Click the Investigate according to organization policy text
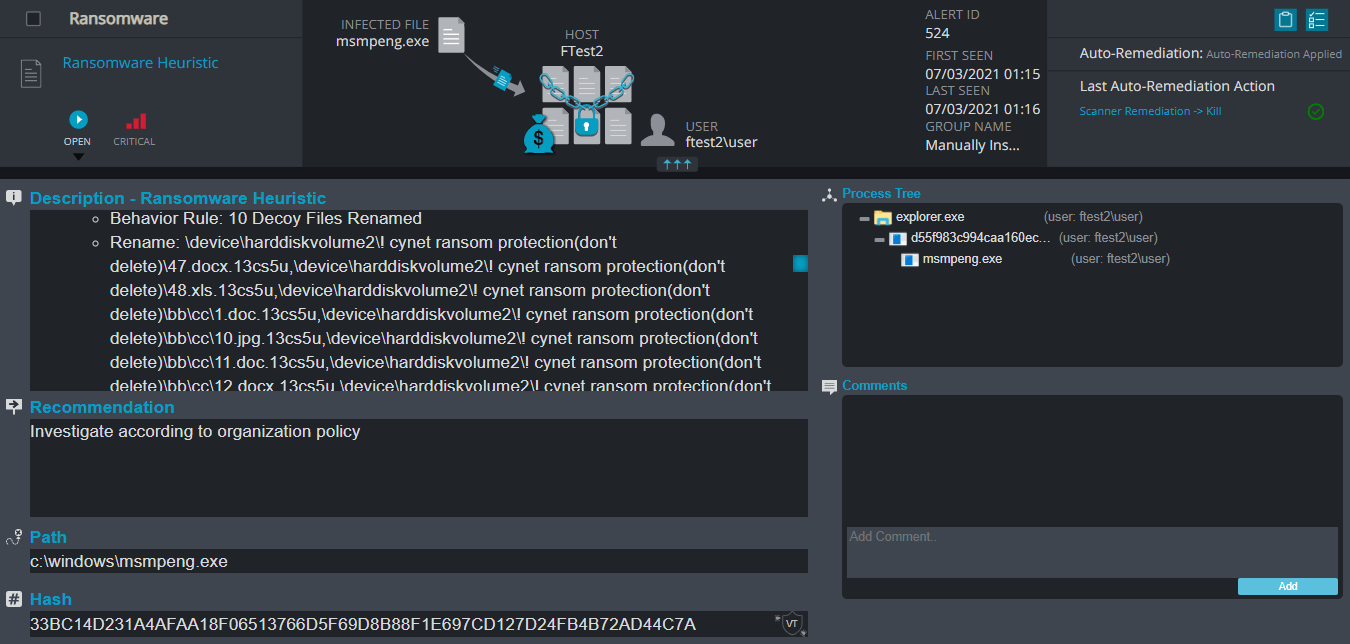Viewport: 1350px width, 644px height. tap(195, 432)
